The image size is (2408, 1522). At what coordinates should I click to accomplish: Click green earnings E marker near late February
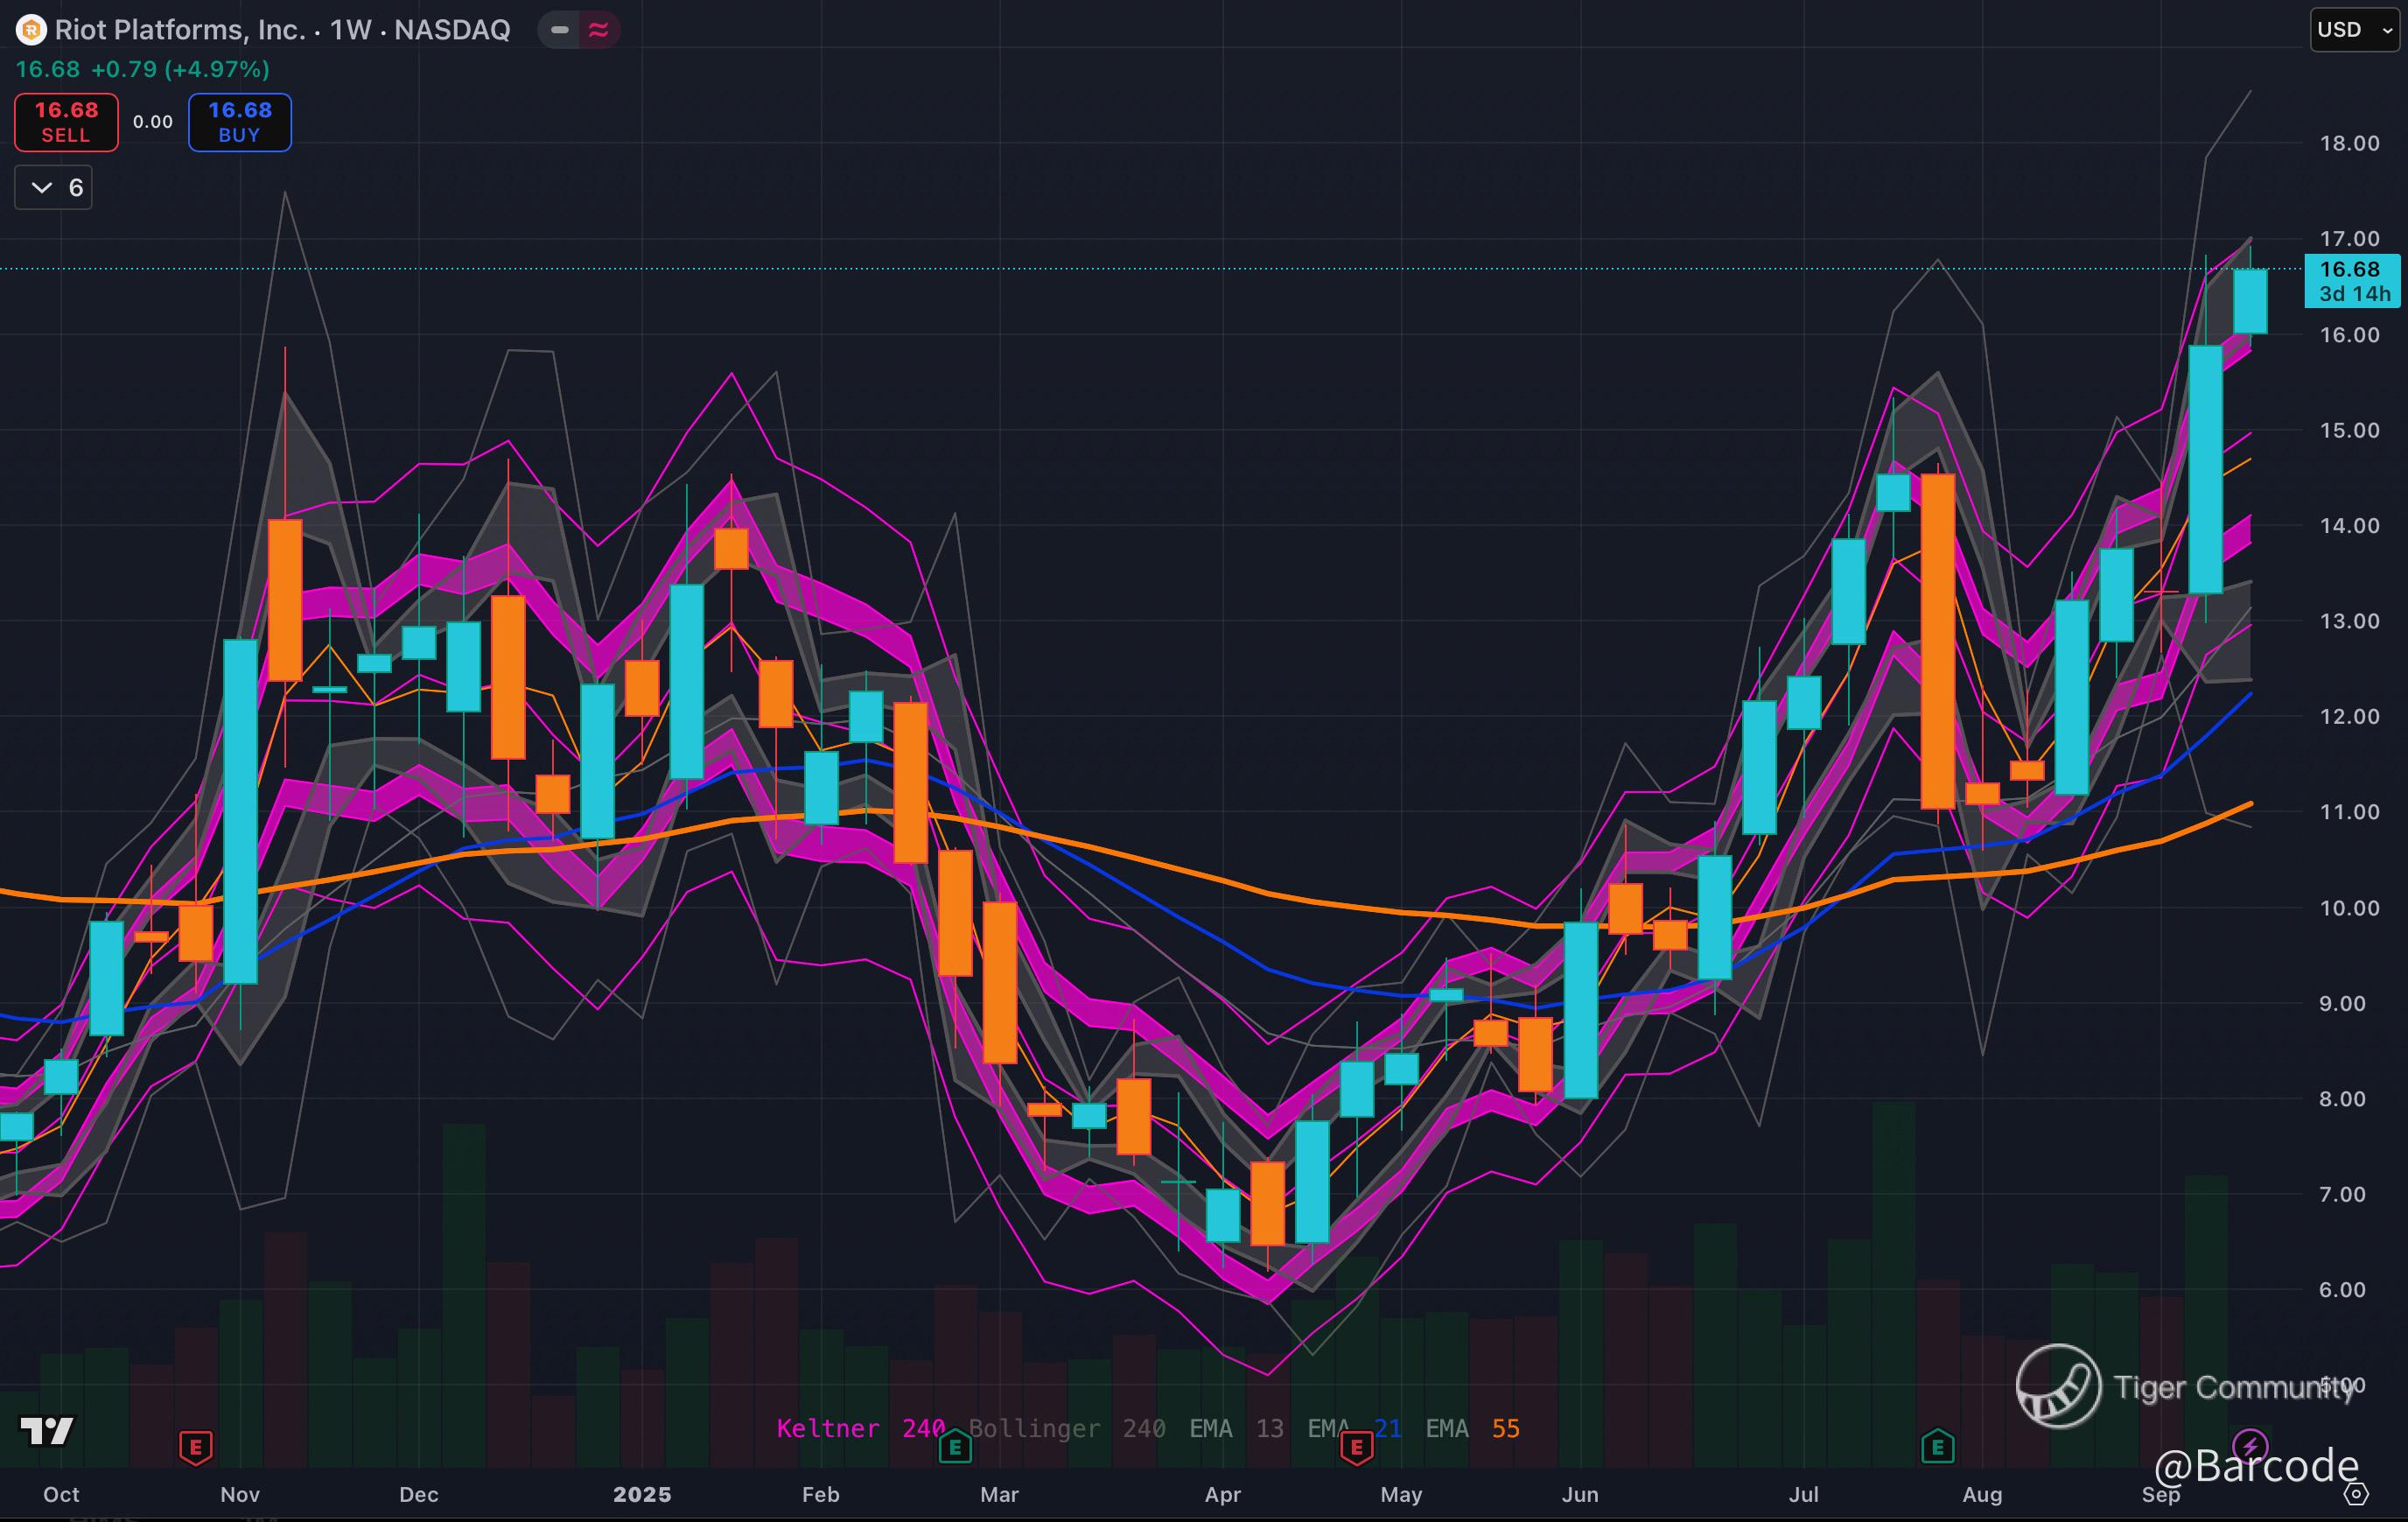955,1446
